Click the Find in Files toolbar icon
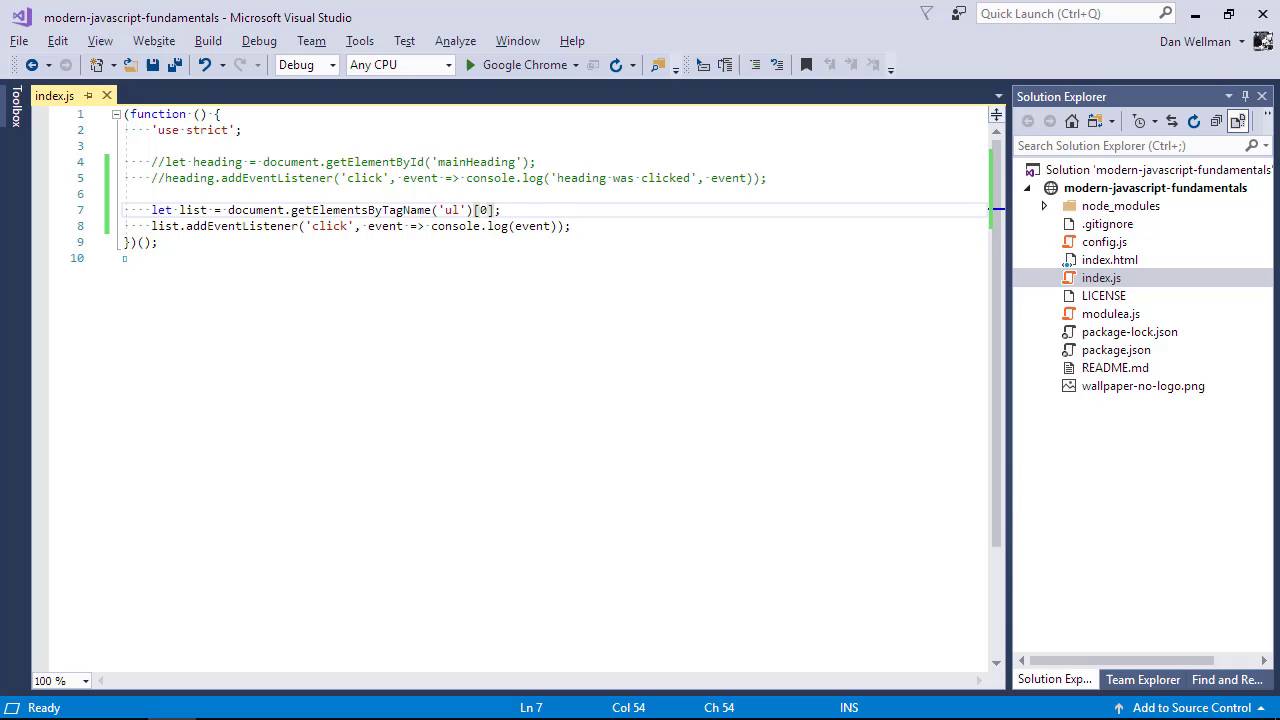This screenshot has height=720, width=1280. pos(658,65)
